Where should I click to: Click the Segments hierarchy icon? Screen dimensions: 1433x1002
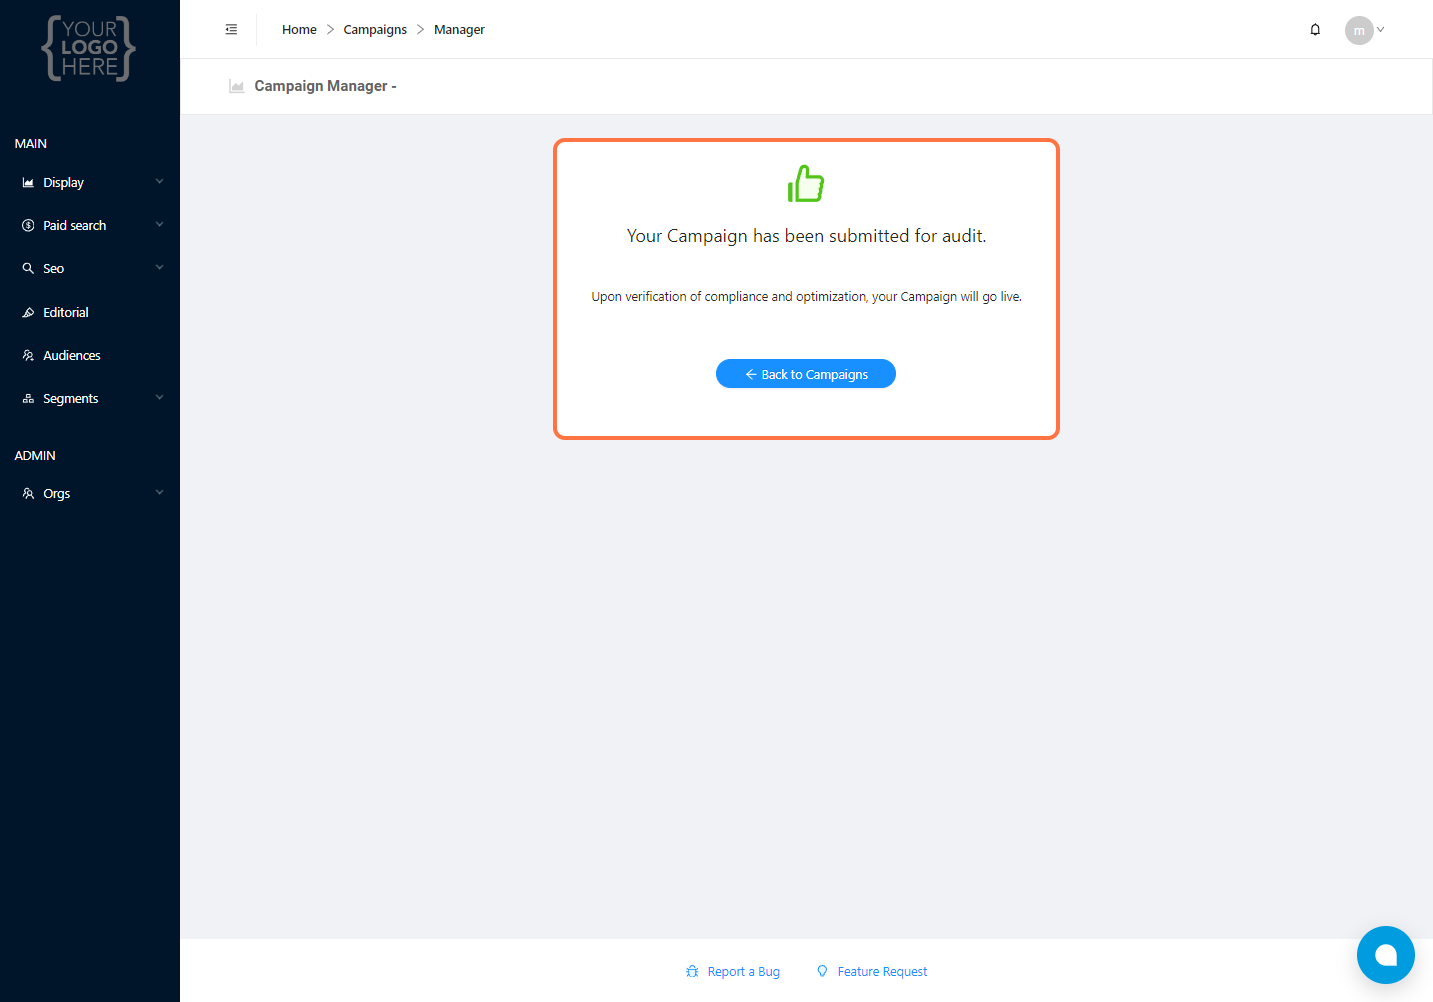pos(28,399)
